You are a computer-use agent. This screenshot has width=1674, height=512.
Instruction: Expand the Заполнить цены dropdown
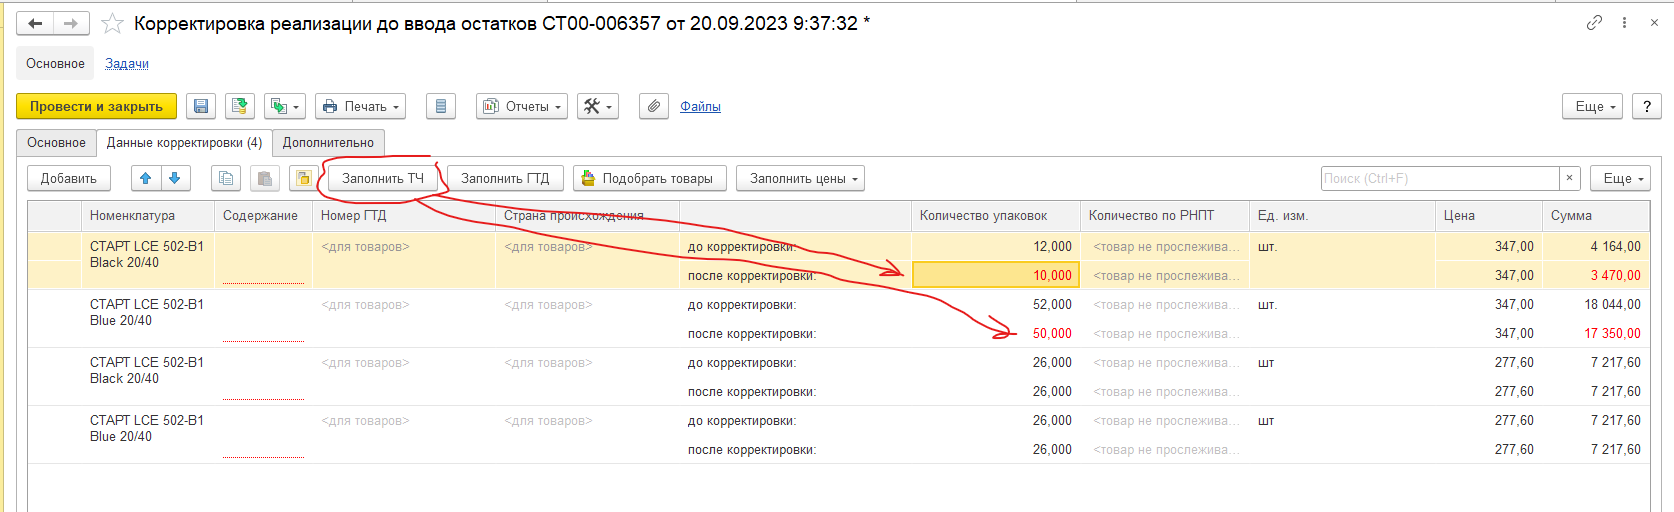pos(800,178)
